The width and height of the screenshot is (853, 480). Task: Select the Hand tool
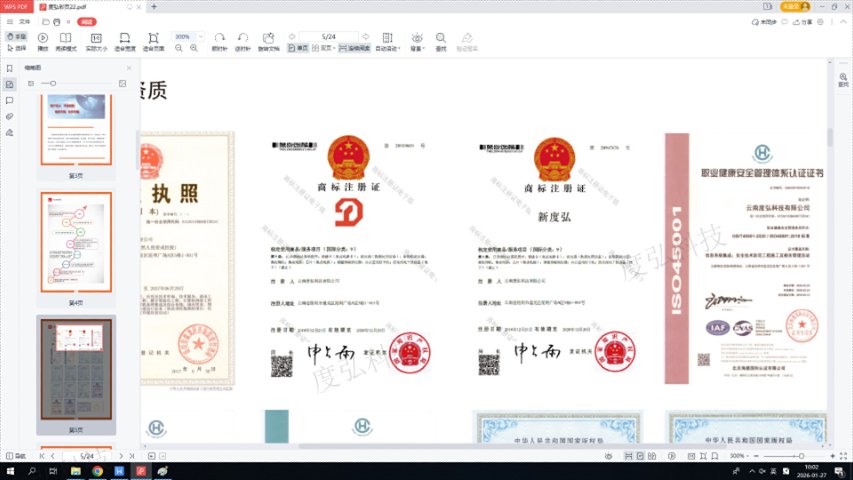click(16, 36)
